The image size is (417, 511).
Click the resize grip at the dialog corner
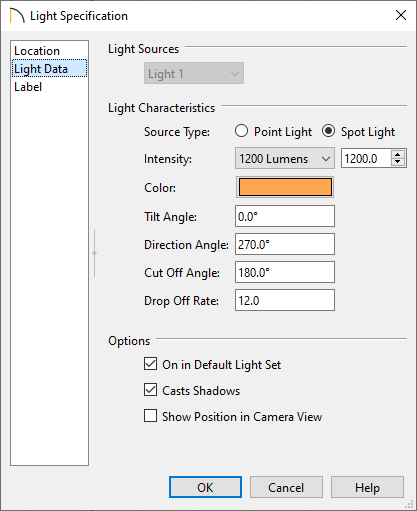(409, 504)
